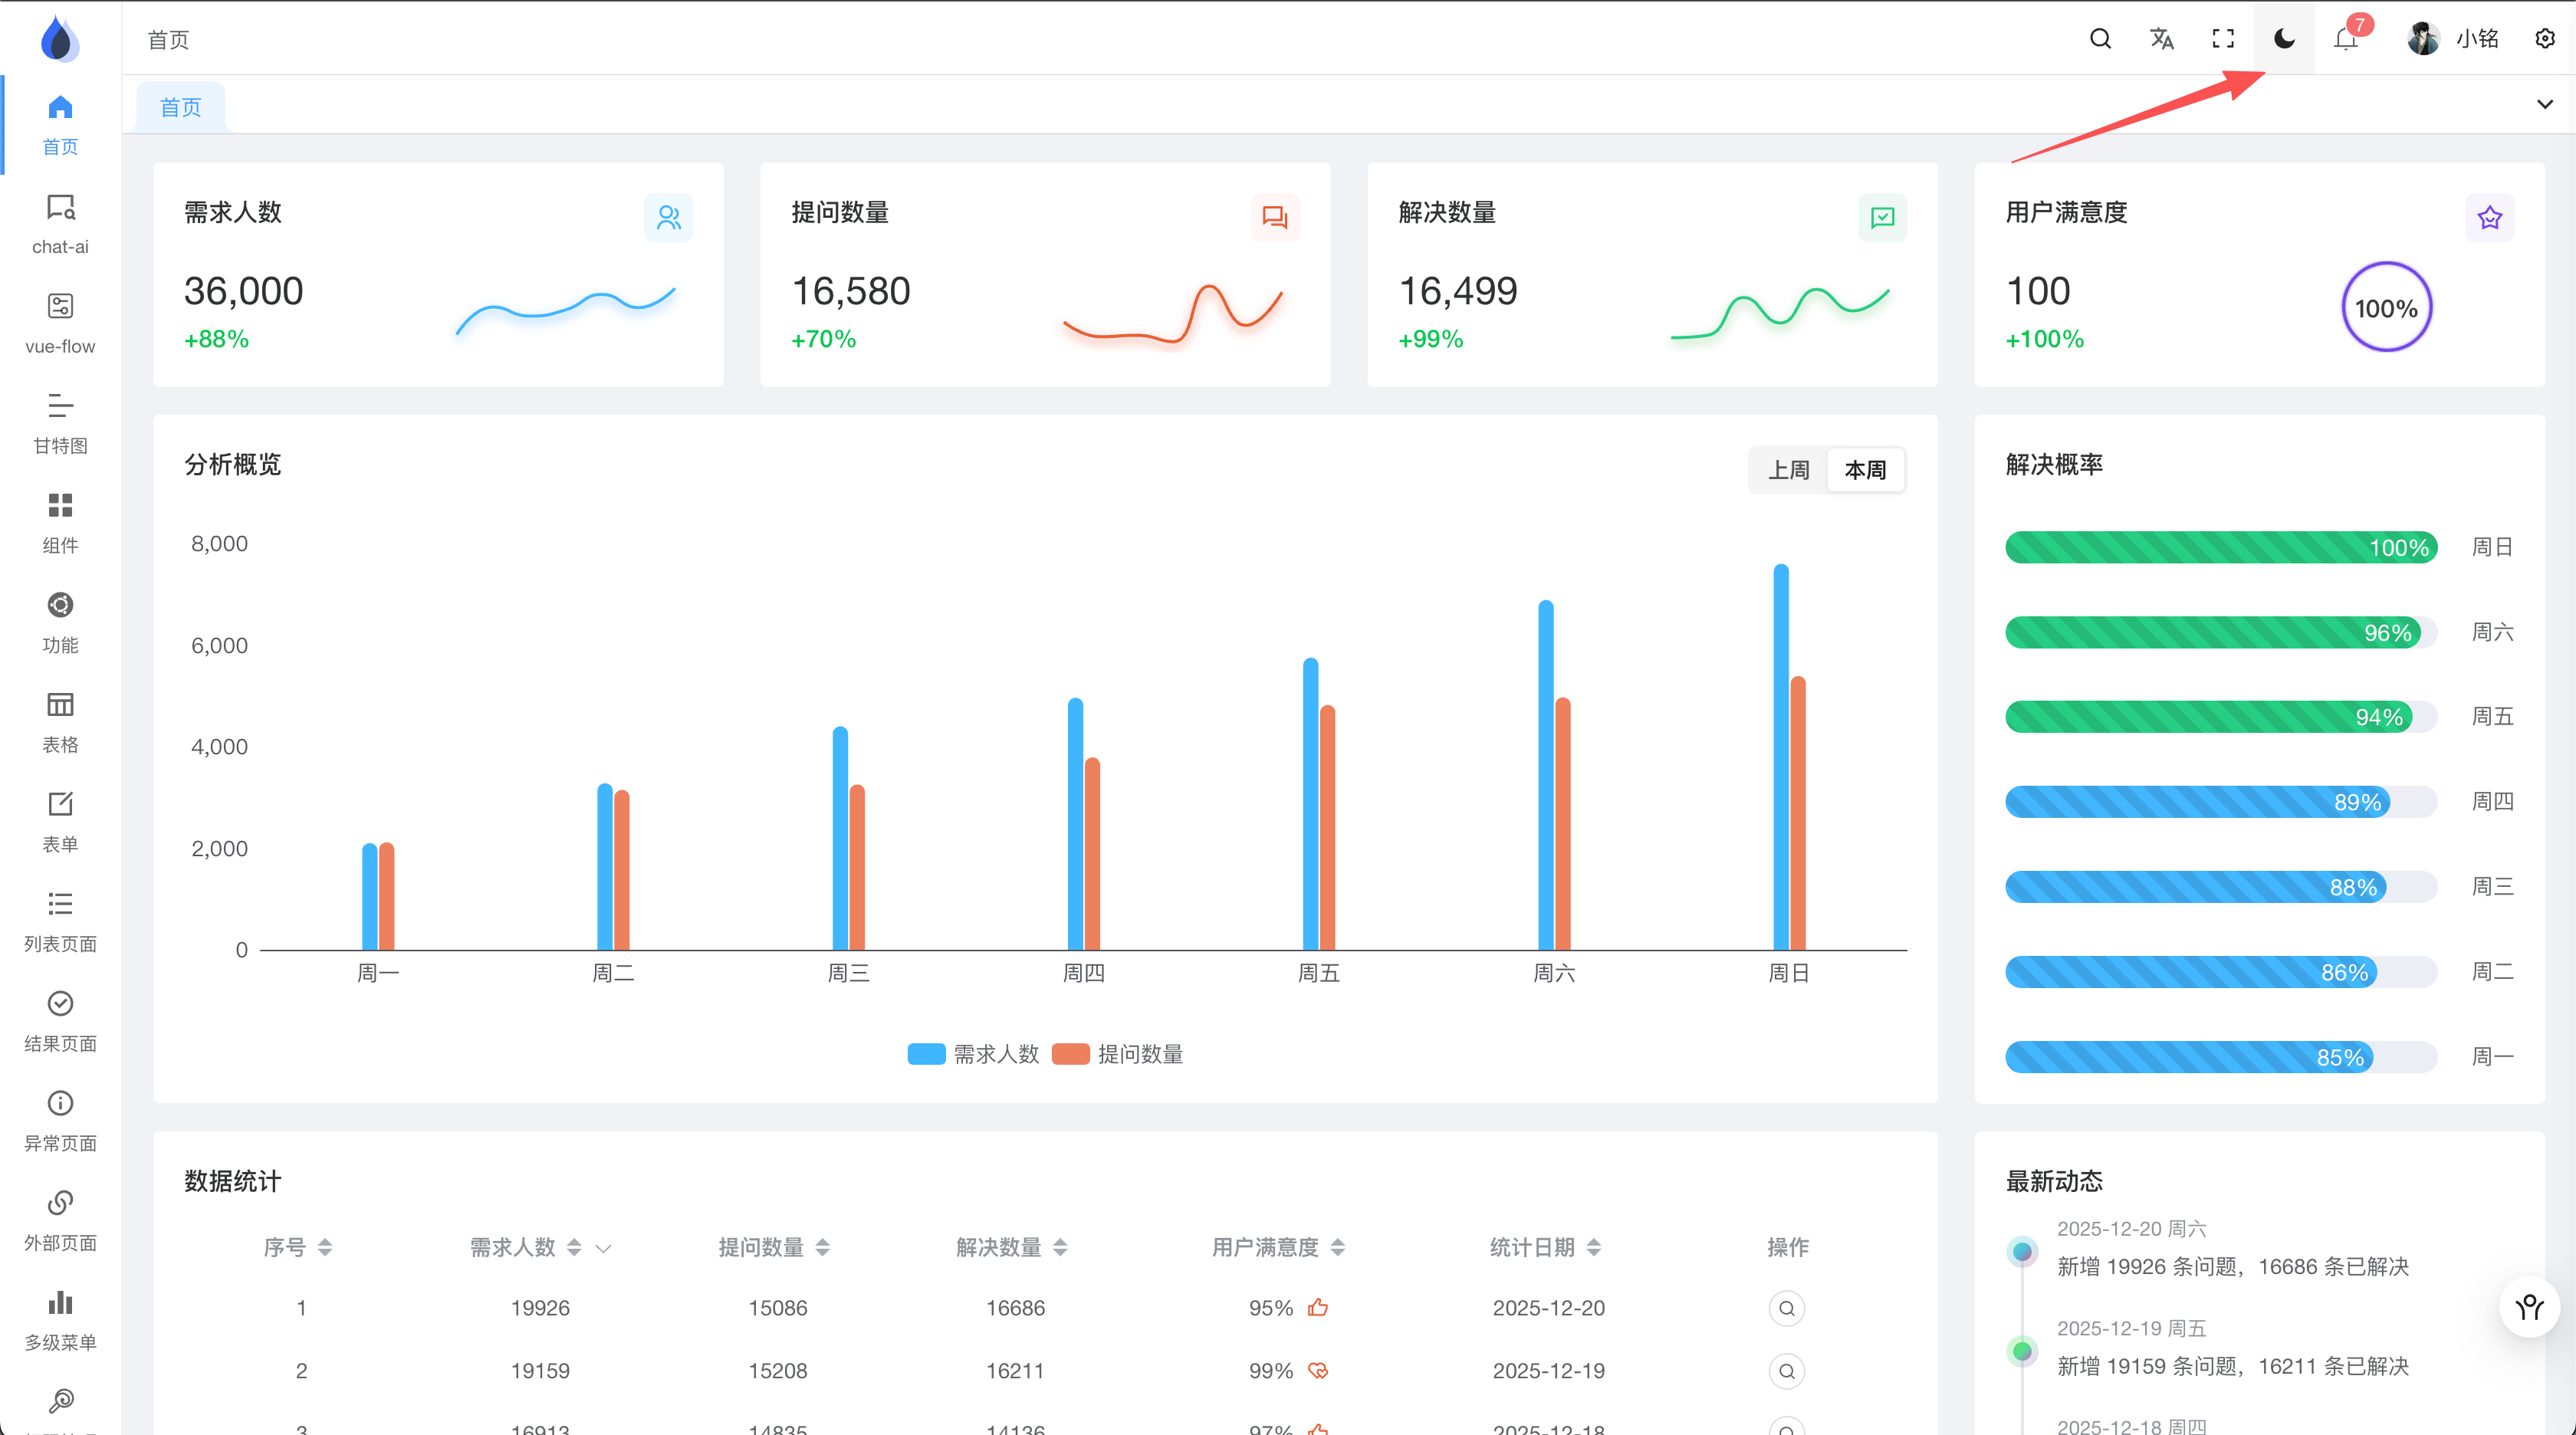Click the search magnifier icon in header
Screen dimensions: 2576x1435
pyautogui.click(x=2100, y=39)
